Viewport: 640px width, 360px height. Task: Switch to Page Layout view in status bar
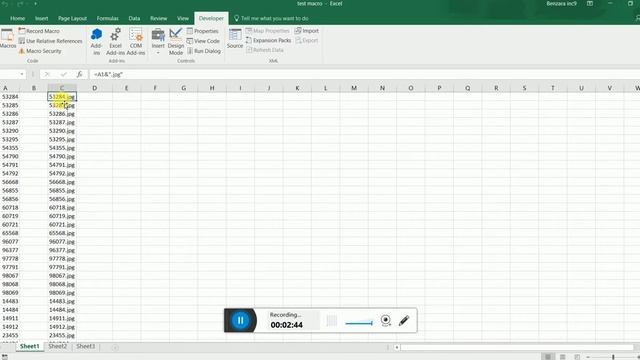(562, 357)
